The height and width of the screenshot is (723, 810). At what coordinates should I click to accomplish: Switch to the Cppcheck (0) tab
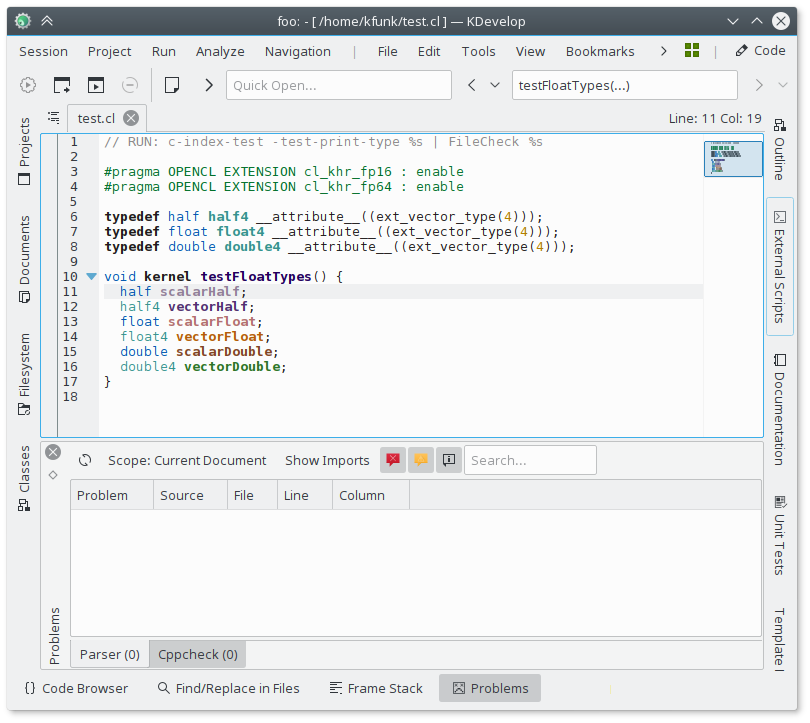click(197, 654)
